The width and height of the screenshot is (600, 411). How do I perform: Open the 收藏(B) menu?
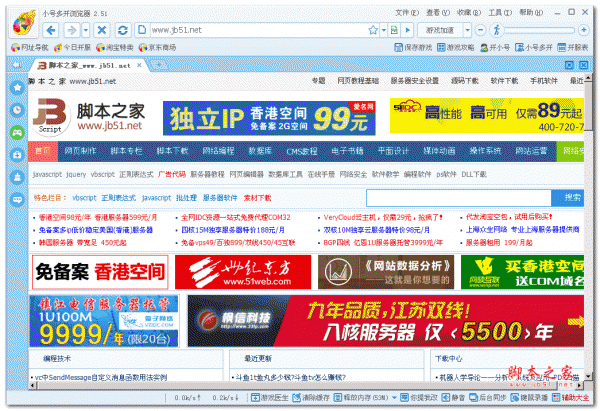click(469, 13)
